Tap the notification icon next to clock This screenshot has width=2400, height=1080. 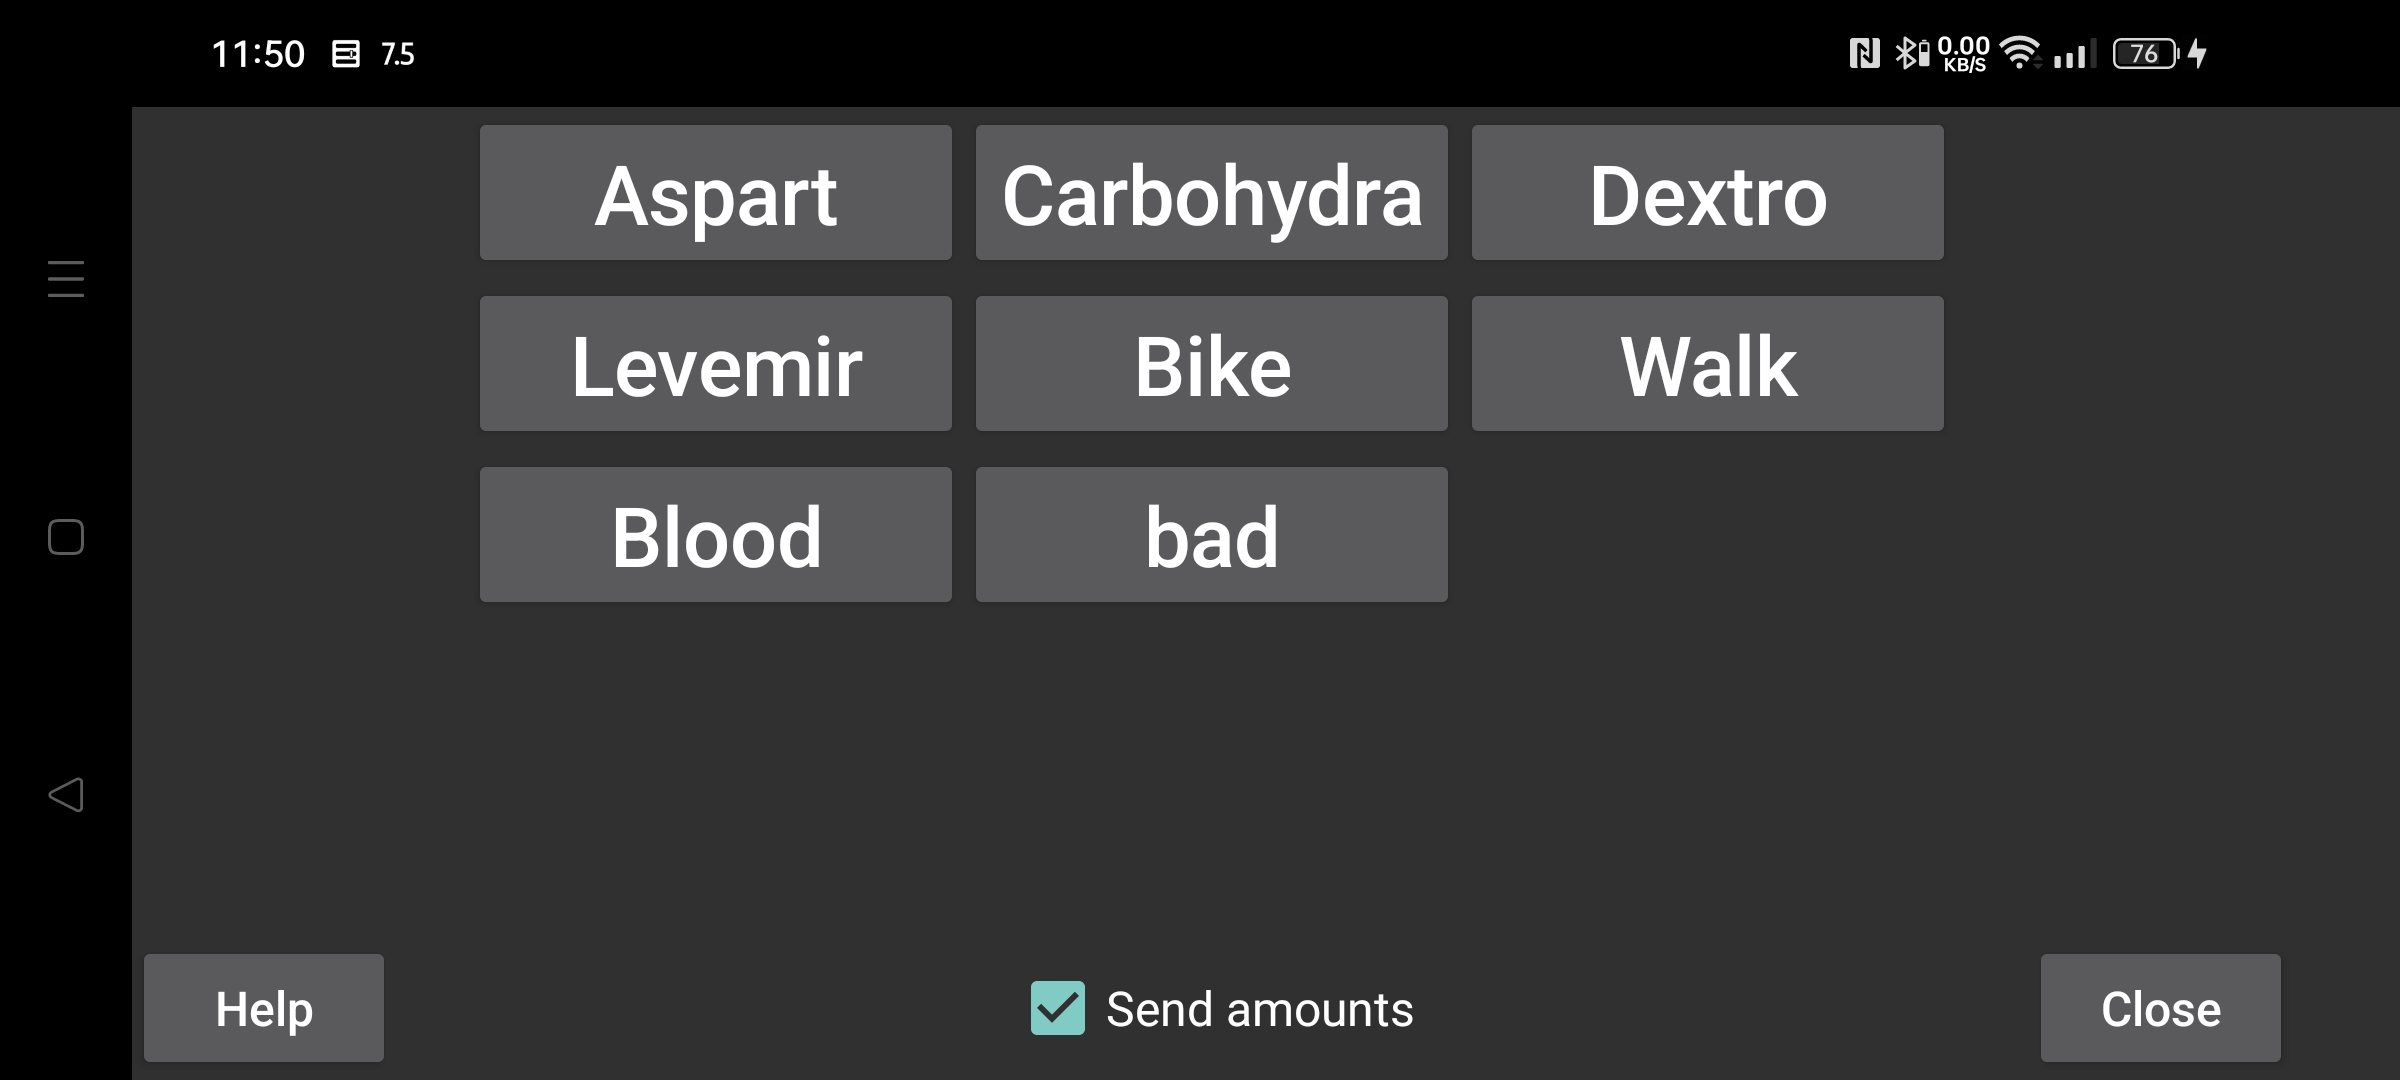(x=345, y=54)
